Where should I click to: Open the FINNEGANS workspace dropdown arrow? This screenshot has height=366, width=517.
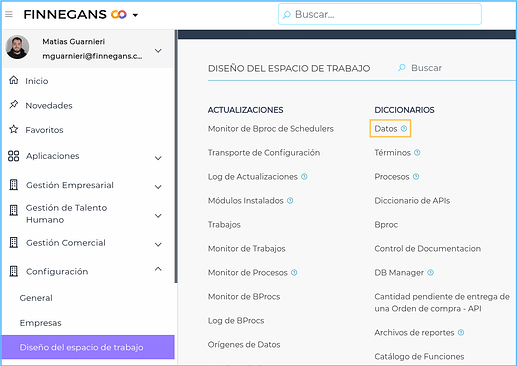tap(135, 15)
